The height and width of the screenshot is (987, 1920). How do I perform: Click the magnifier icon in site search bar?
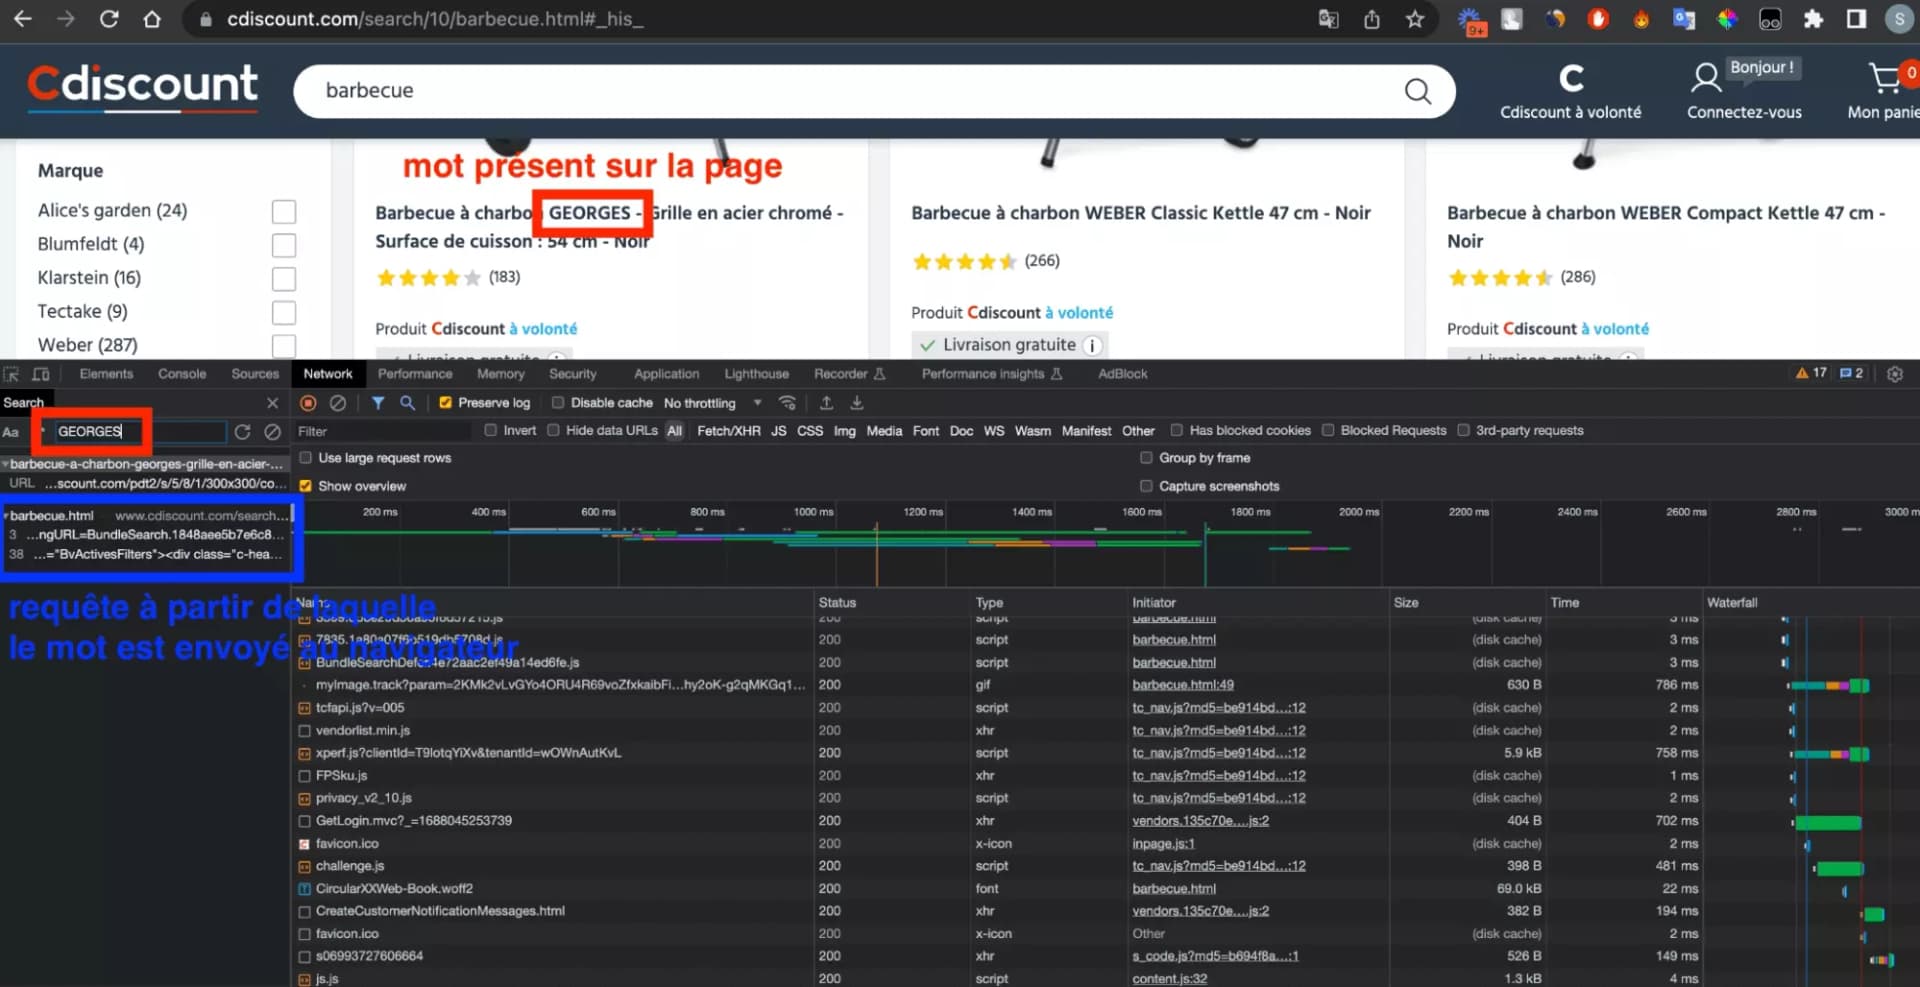click(x=1417, y=91)
